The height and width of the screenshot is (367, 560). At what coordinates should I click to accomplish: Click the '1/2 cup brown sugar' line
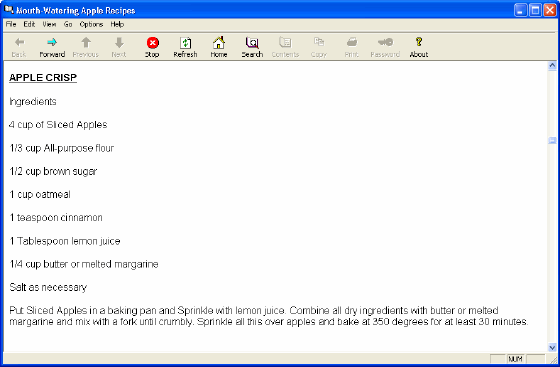coord(53,171)
